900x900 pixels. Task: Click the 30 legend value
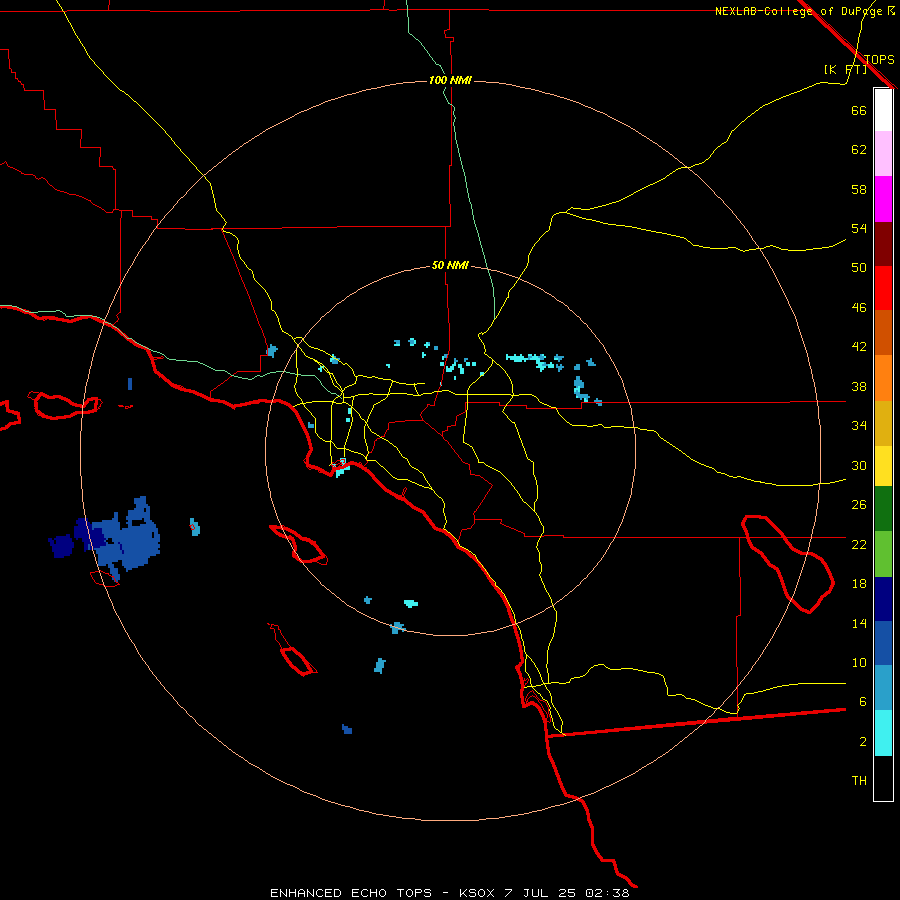859,465
